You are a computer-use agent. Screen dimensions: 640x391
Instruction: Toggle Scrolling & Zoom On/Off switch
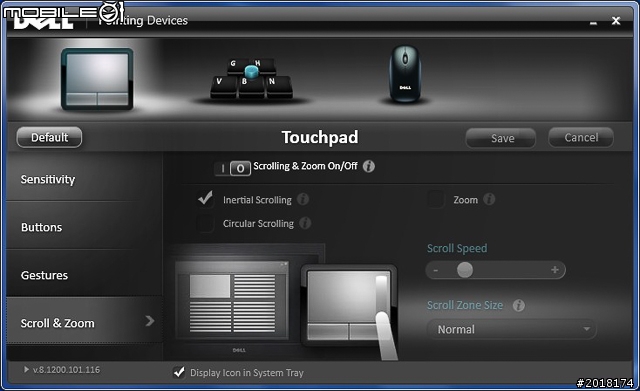point(232,168)
